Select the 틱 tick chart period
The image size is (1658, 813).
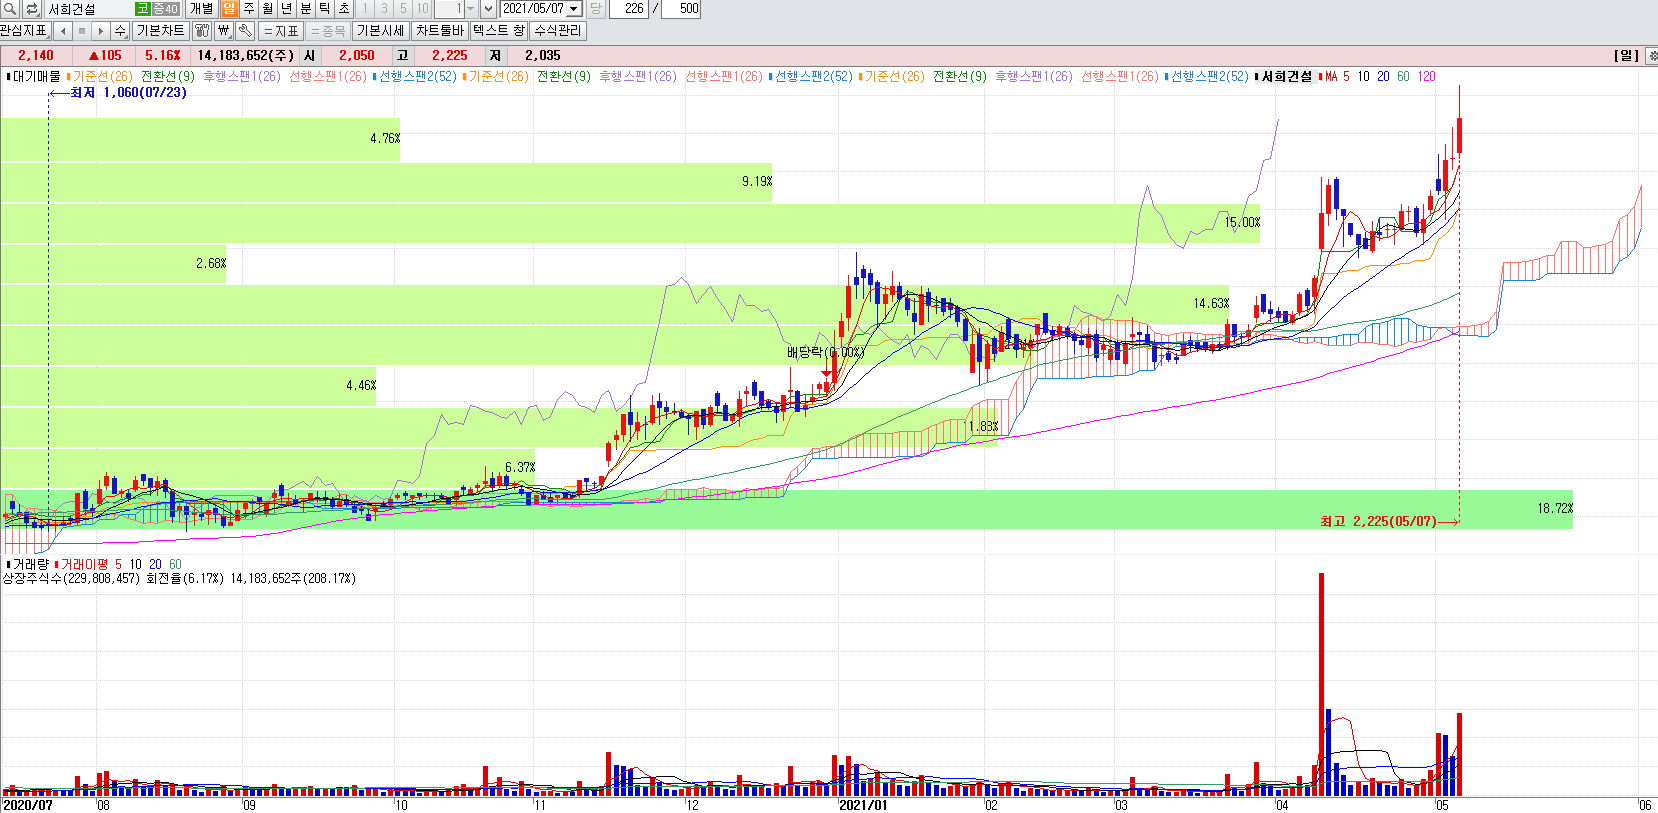(324, 9)
